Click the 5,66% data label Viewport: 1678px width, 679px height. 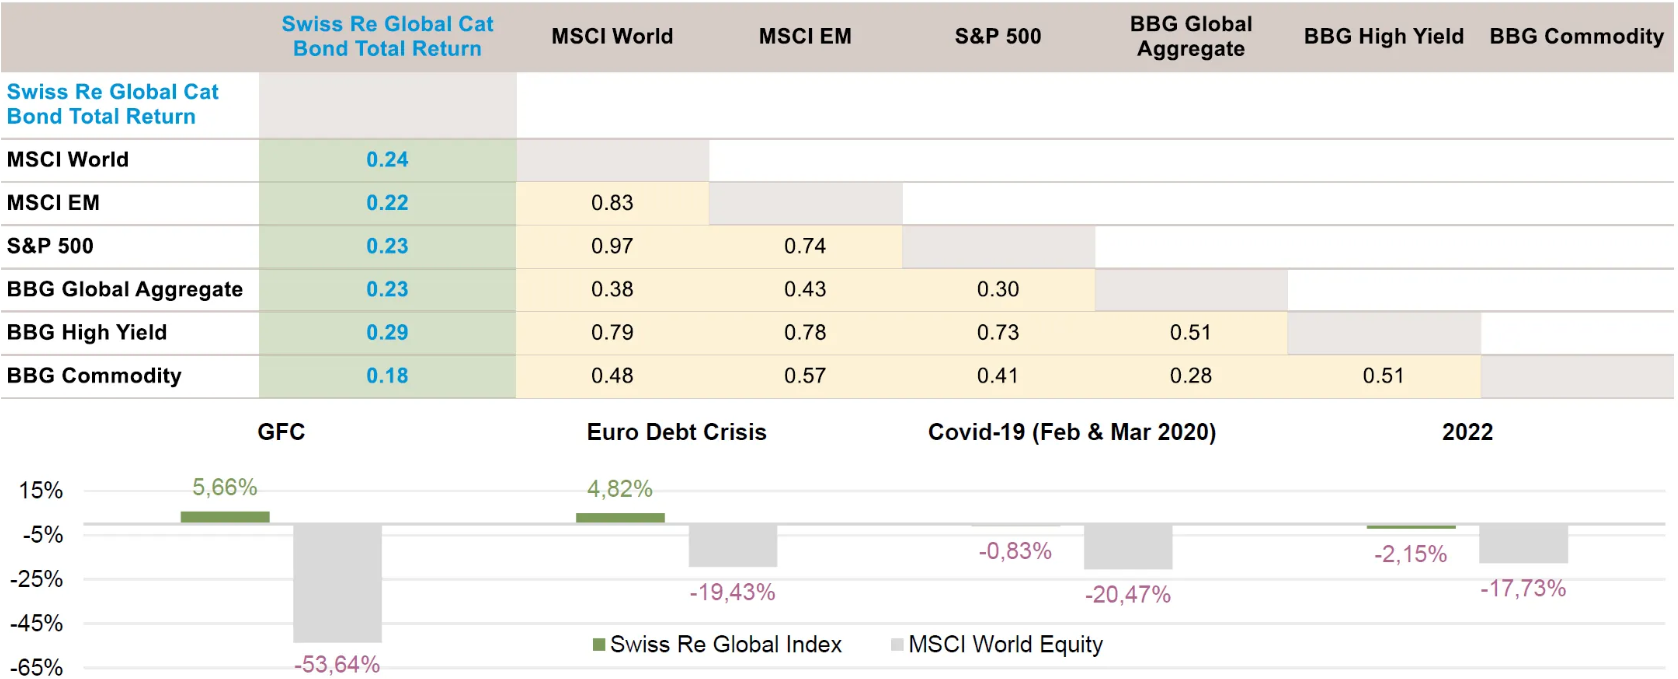[x=225, y=487]
